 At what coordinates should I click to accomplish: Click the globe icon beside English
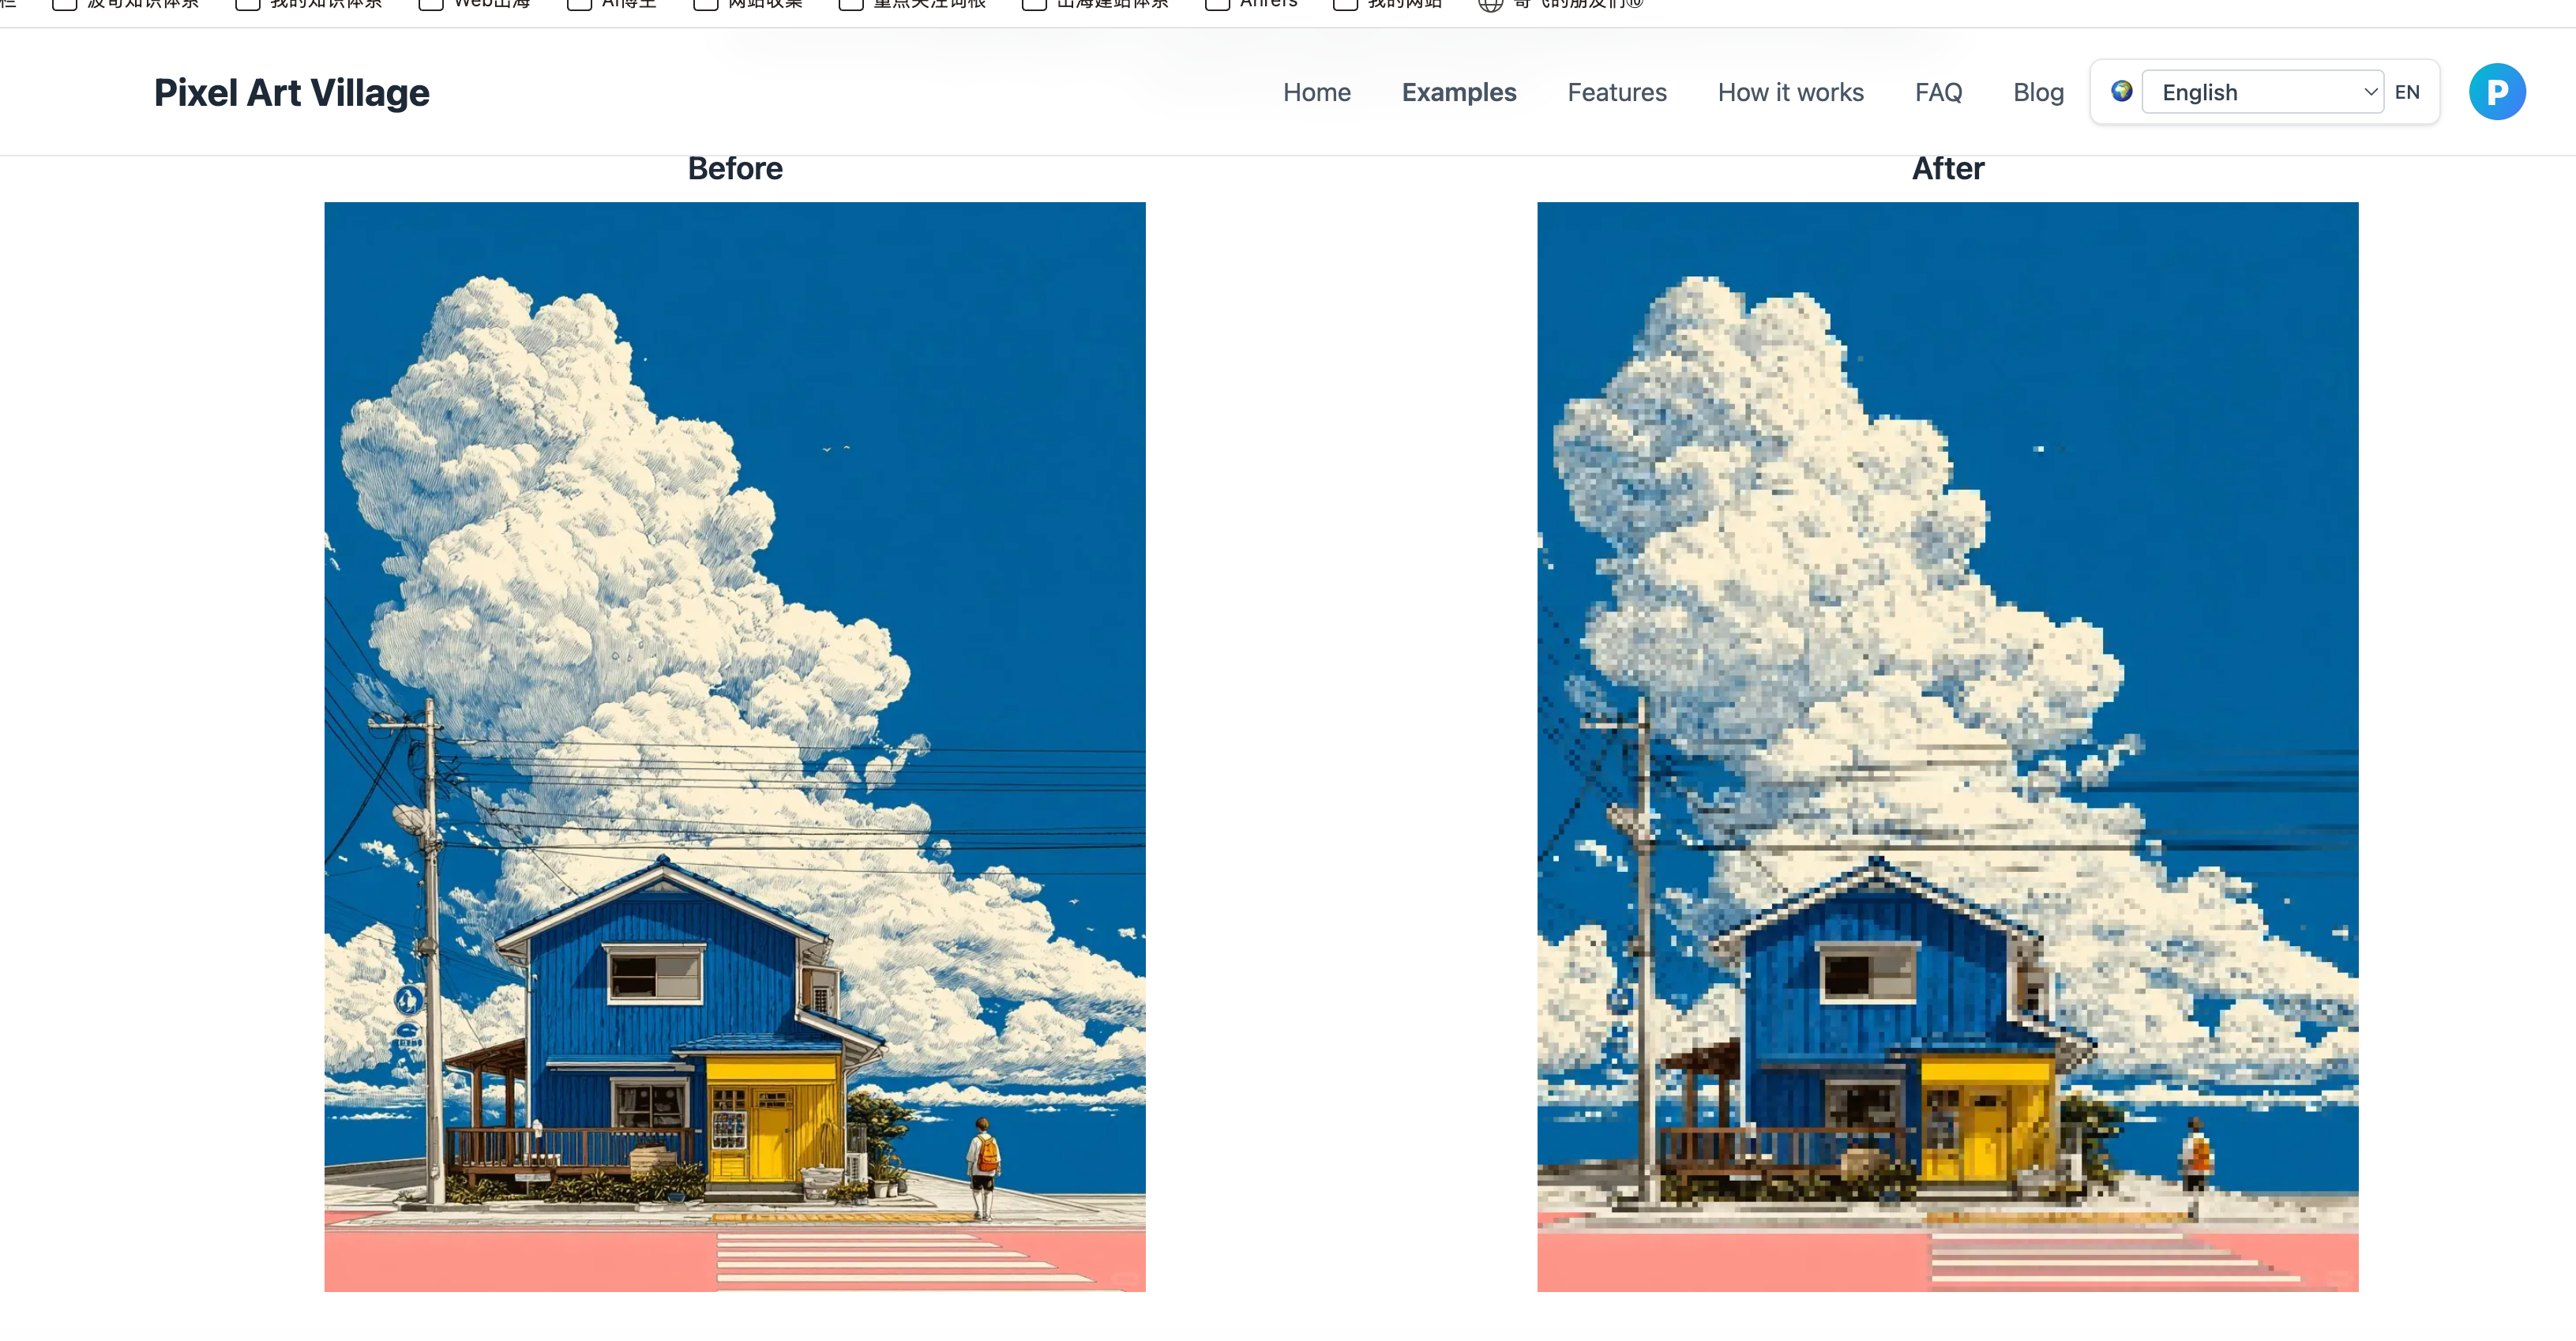pos(2121,91)
